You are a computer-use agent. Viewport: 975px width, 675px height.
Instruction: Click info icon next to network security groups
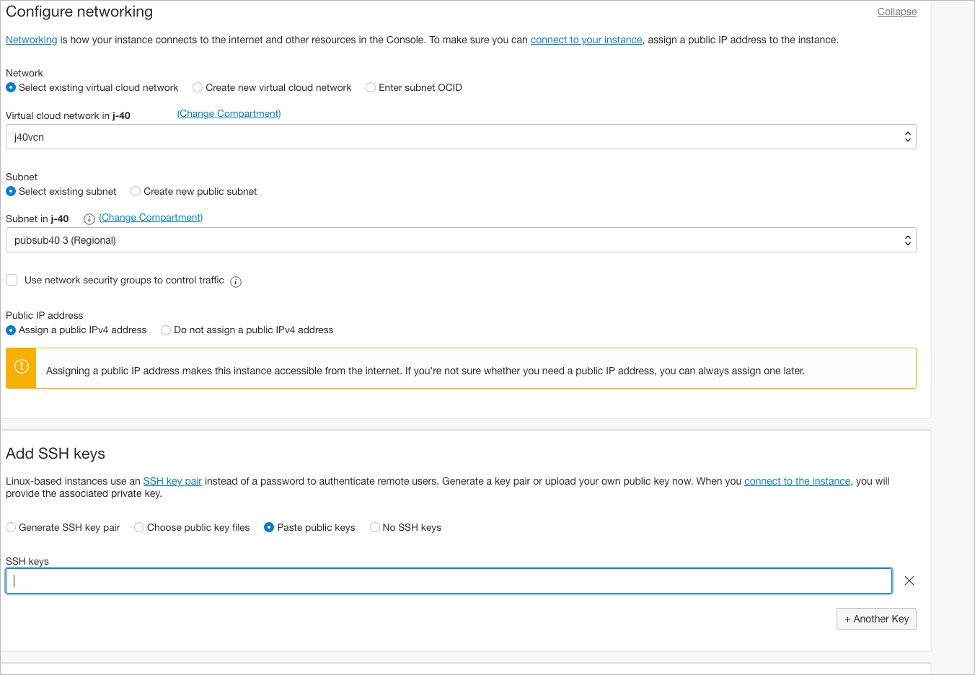[236, 282]
